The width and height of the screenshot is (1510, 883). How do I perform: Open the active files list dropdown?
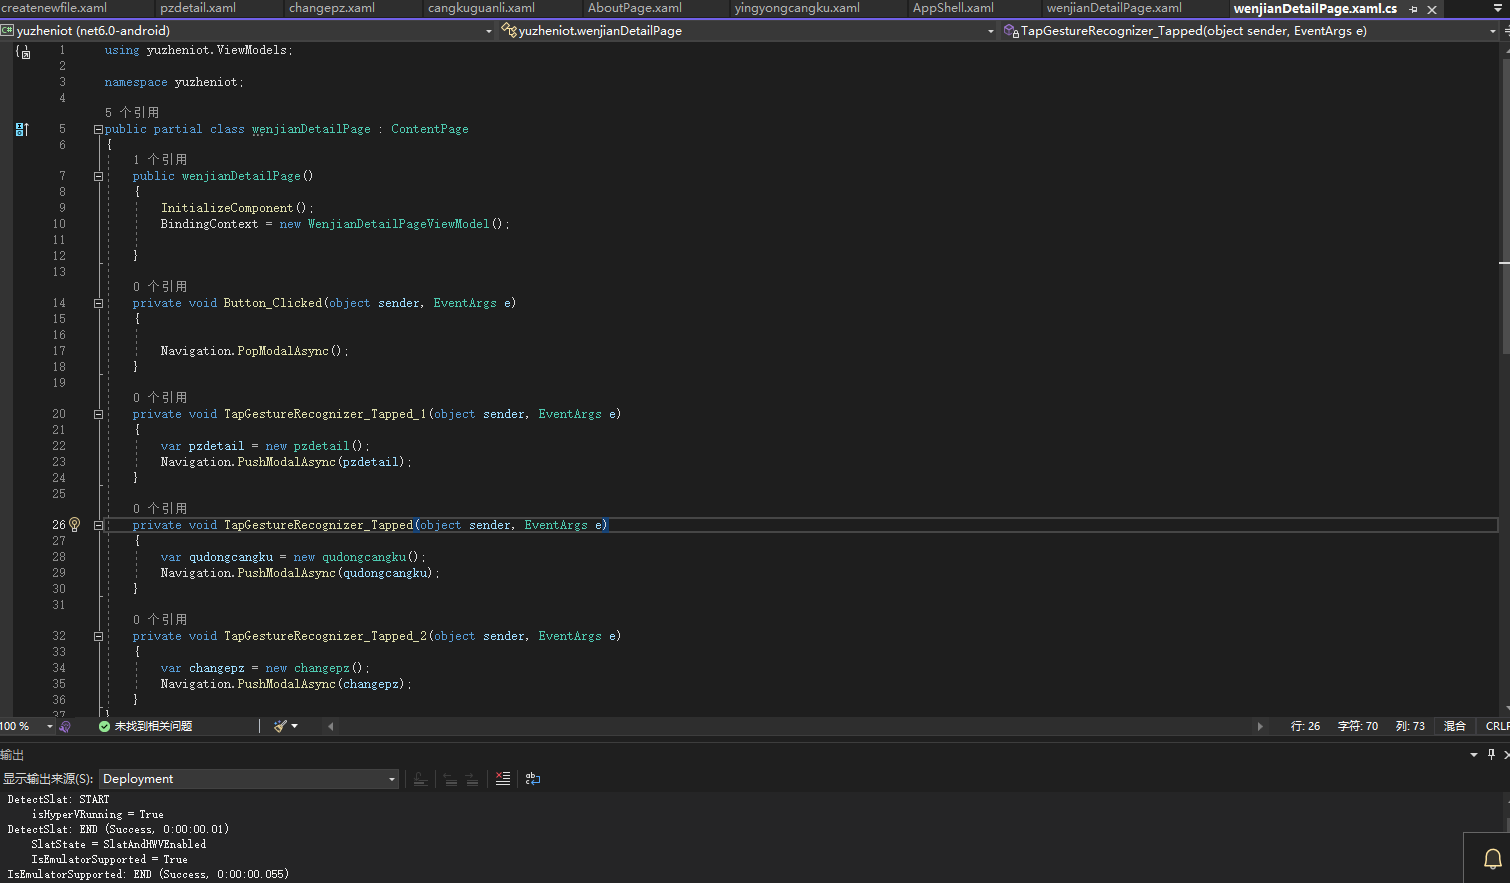click(1498, 8)
